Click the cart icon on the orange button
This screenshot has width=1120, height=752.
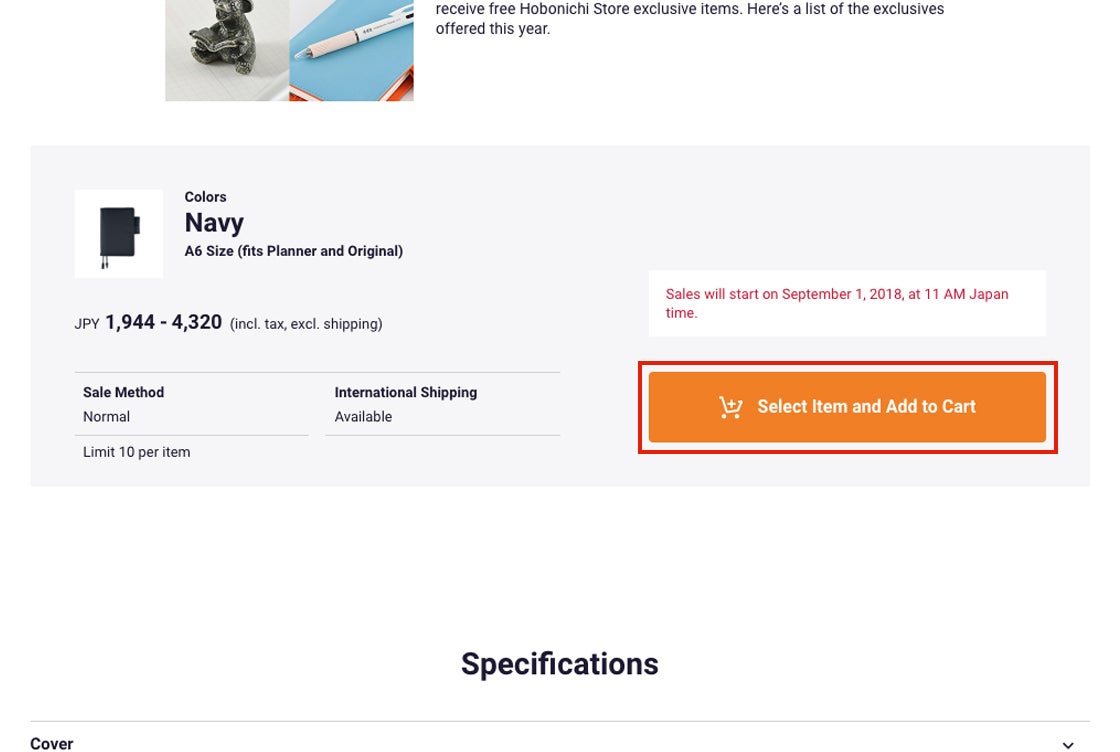point(731,407)
